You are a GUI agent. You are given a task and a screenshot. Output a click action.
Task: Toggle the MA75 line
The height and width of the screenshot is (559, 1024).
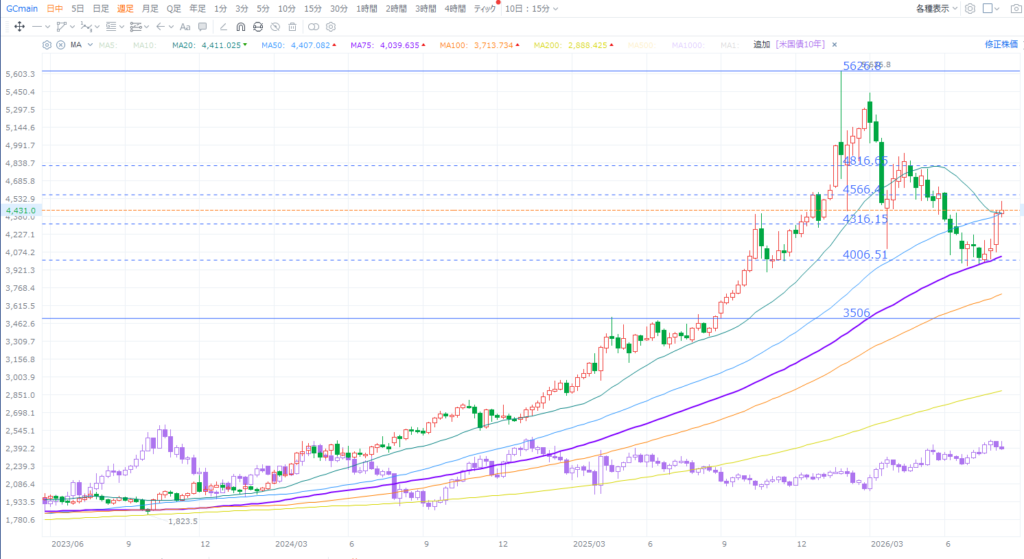388,45
